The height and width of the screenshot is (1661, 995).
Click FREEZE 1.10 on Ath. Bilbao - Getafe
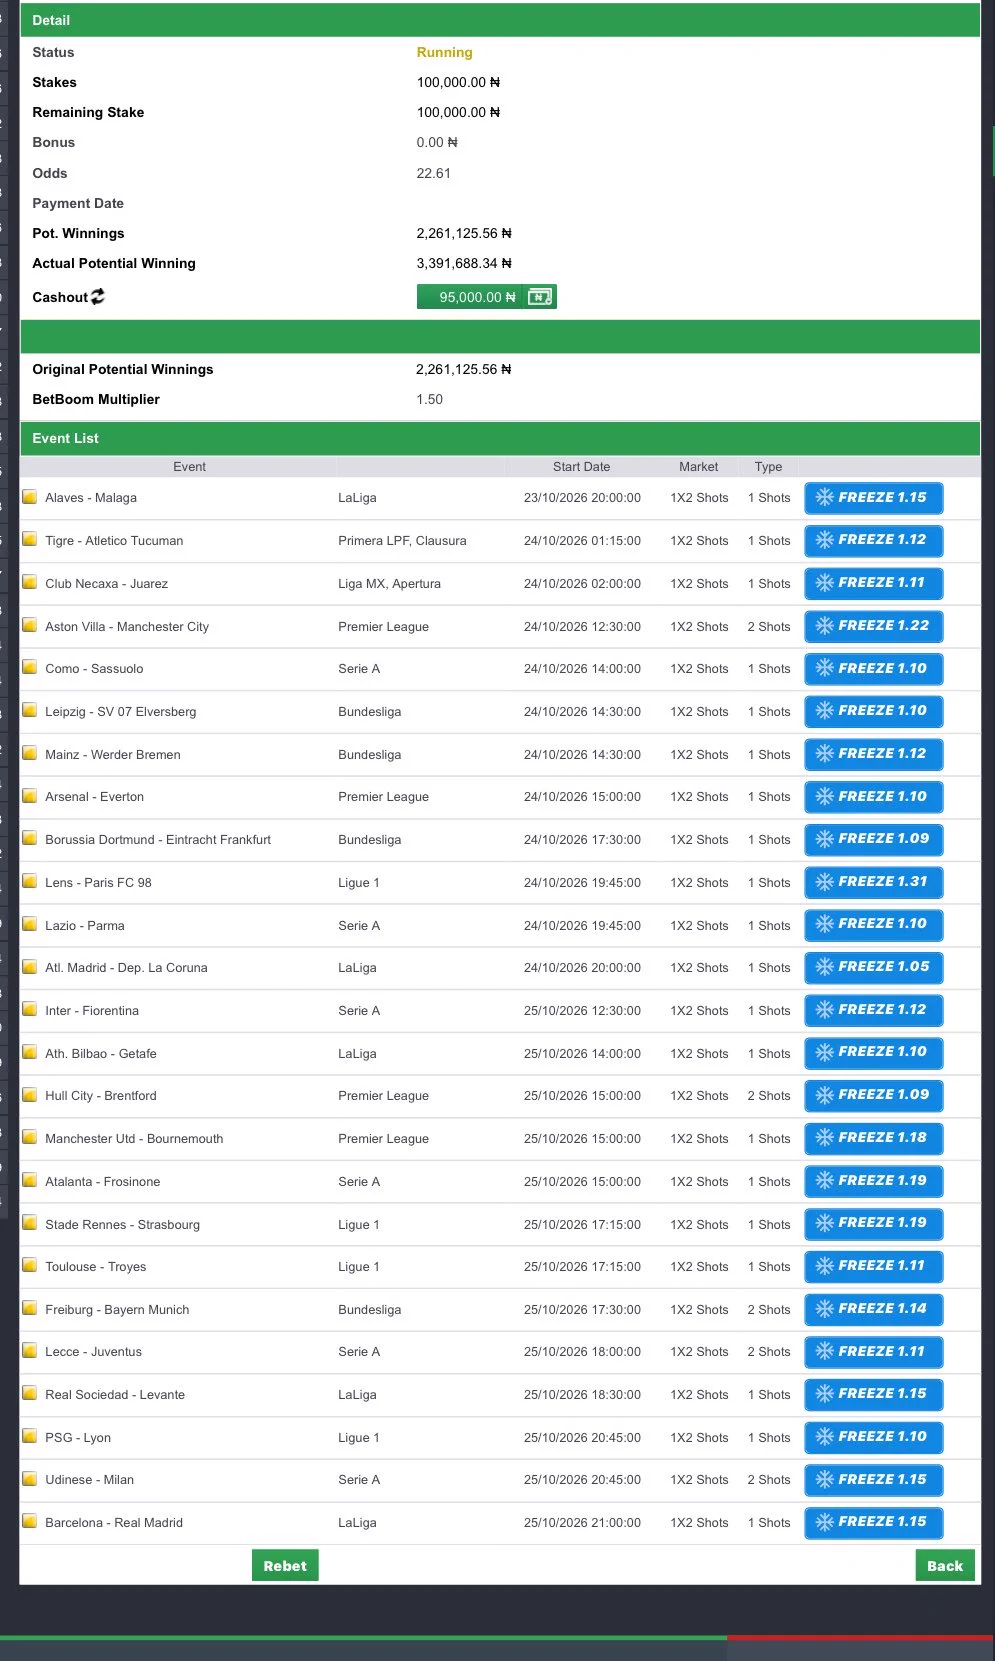click(x=874, y=1052)
